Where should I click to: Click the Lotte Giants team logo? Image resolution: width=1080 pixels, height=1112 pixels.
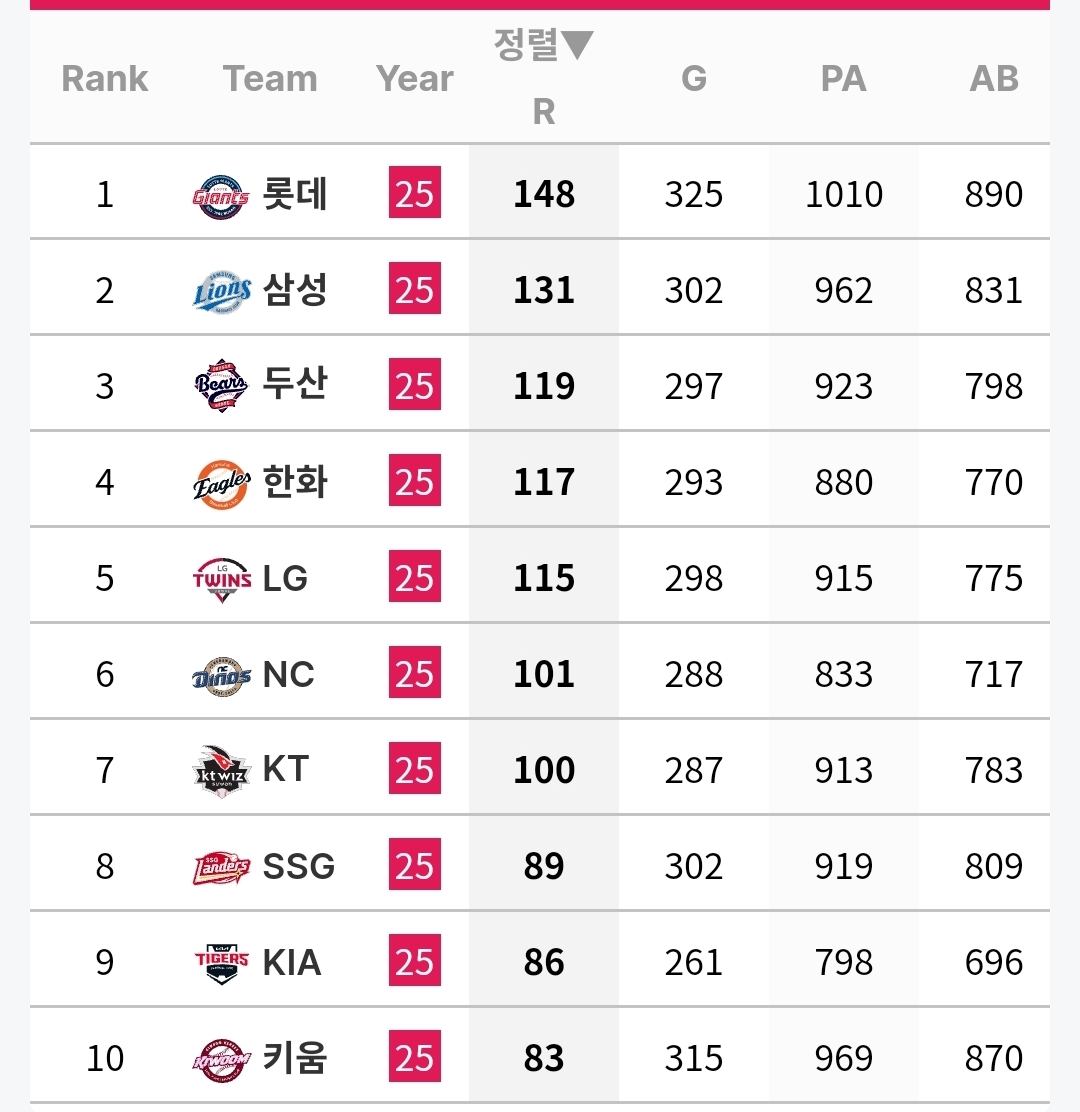tap(220, 194)
